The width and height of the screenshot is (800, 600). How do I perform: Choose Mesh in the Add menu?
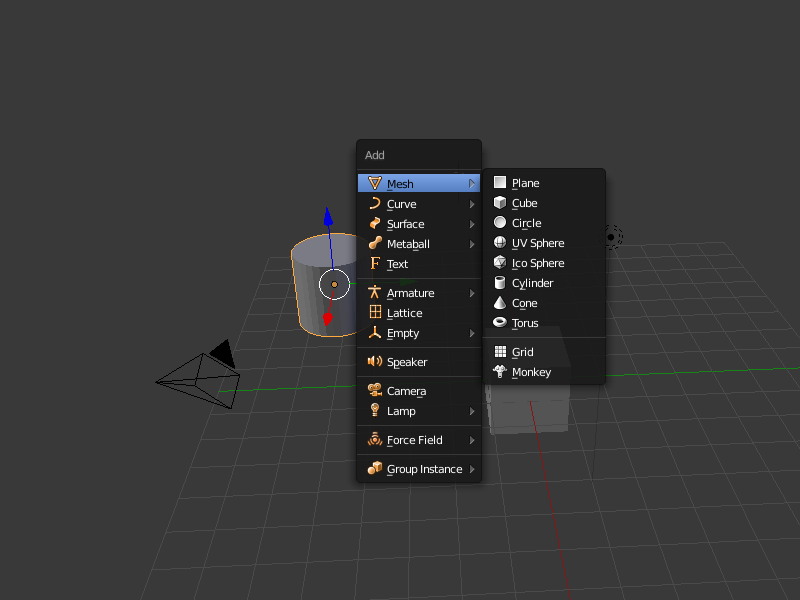coord(419,184)
